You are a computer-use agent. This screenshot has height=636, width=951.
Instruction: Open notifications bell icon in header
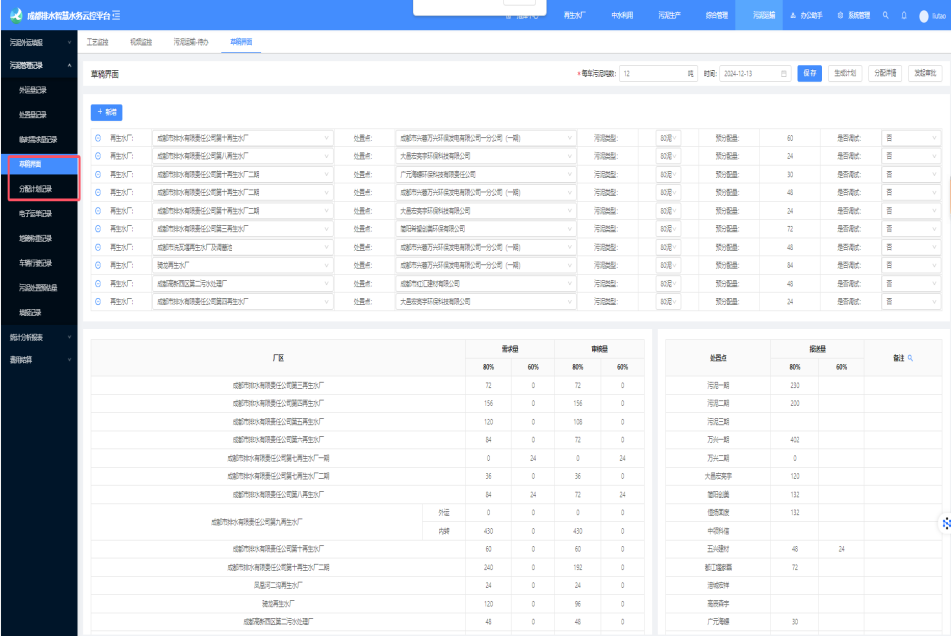(904, 16)
